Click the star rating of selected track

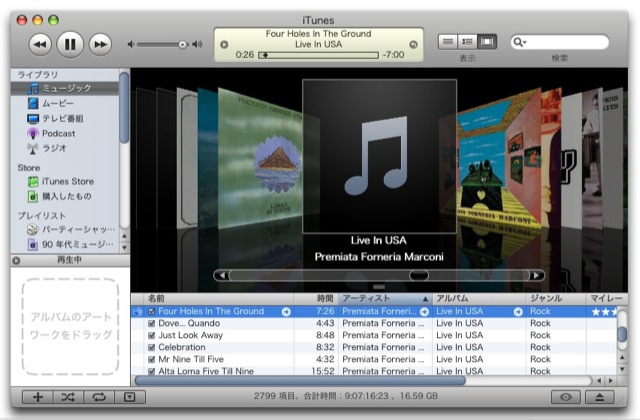click(x=604, y=312)
